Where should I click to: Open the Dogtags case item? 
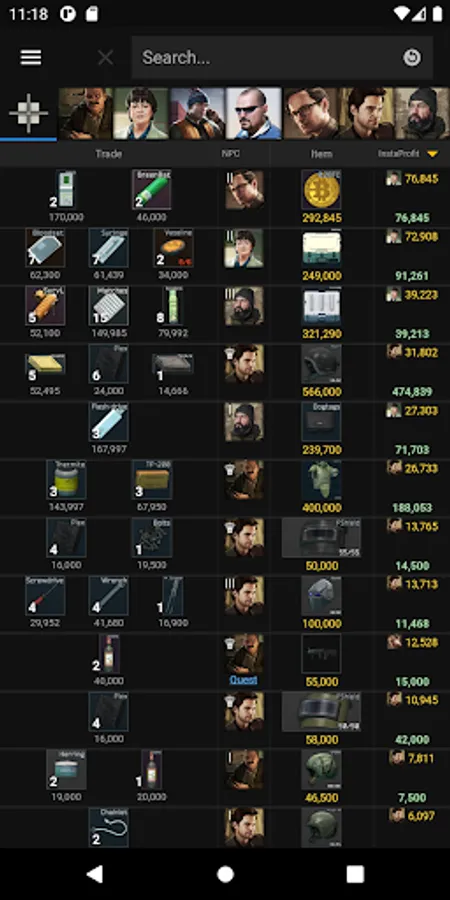(x=321, y=422)
